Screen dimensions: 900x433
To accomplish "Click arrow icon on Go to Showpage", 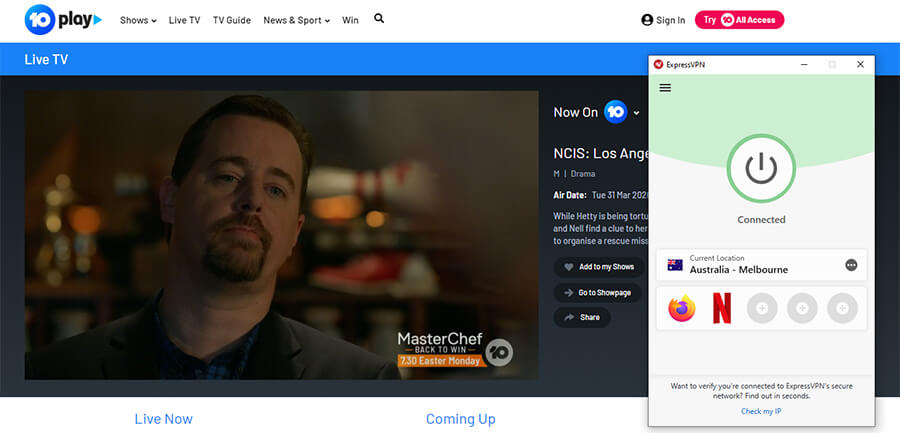I will (569, 293).
